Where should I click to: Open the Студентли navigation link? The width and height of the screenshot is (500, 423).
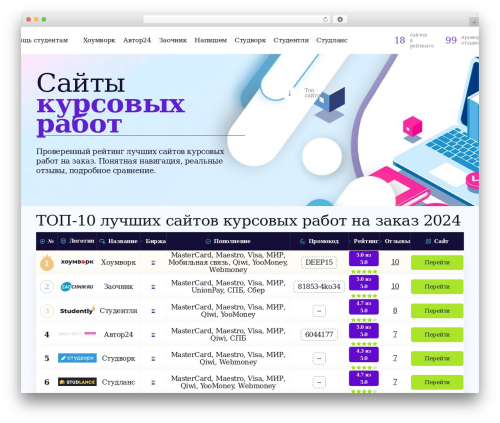(291, 40)
